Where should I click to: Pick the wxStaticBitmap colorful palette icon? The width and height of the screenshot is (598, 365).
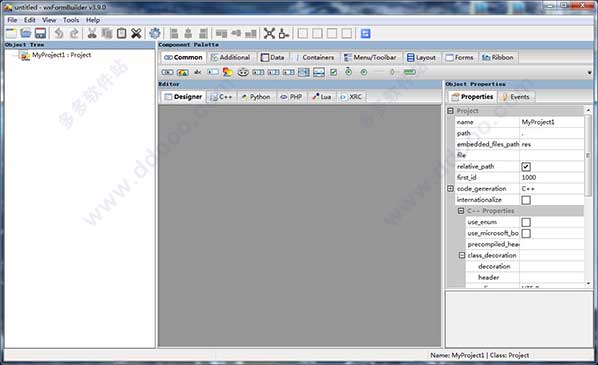point(228,72)
